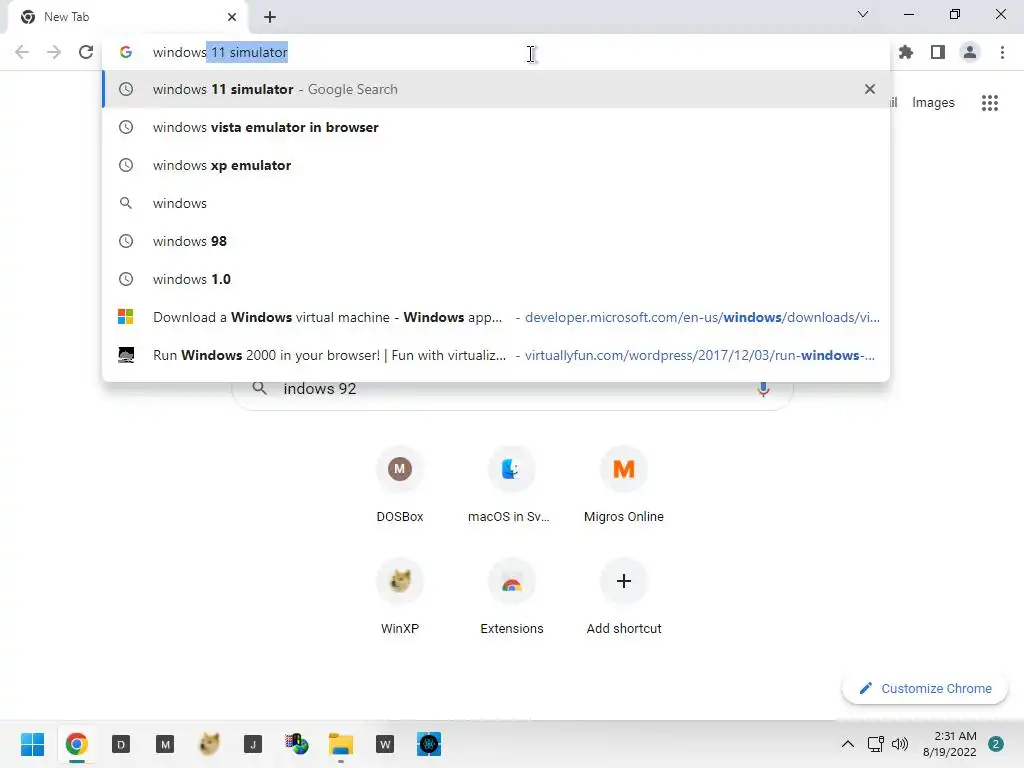
Task: Open Chrome's three-dot menu
Action: point(1002,52)
